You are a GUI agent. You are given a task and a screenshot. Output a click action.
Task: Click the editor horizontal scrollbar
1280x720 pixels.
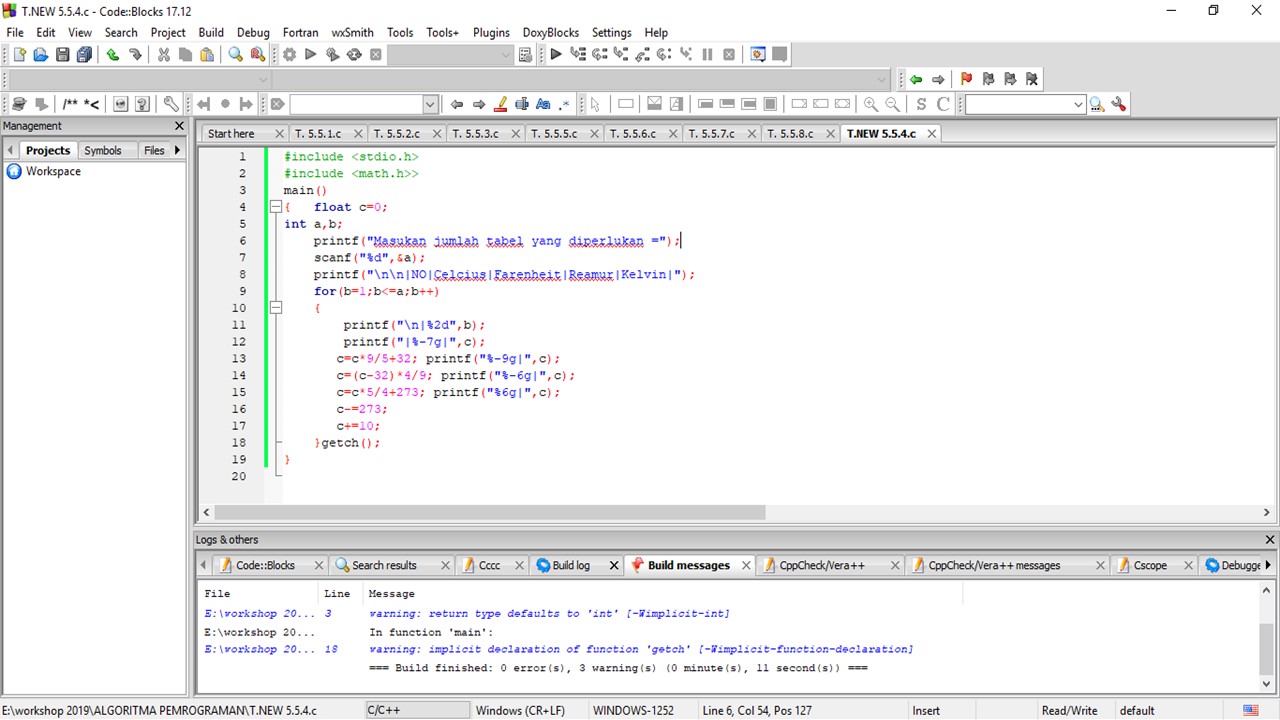490,512
